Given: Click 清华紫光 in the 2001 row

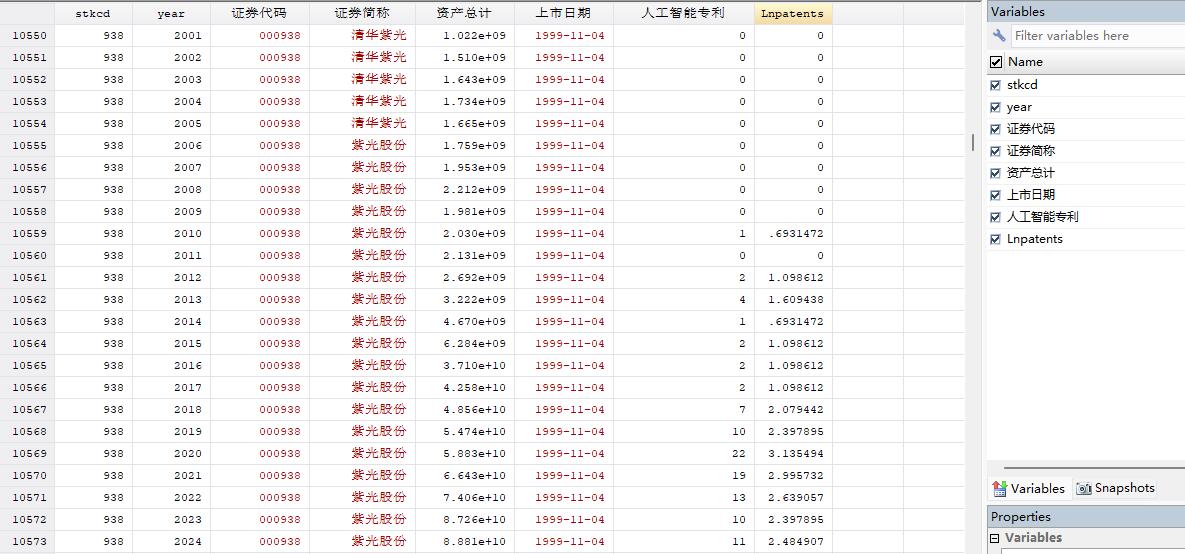Looking at the screenshot, I should (379, 36).
